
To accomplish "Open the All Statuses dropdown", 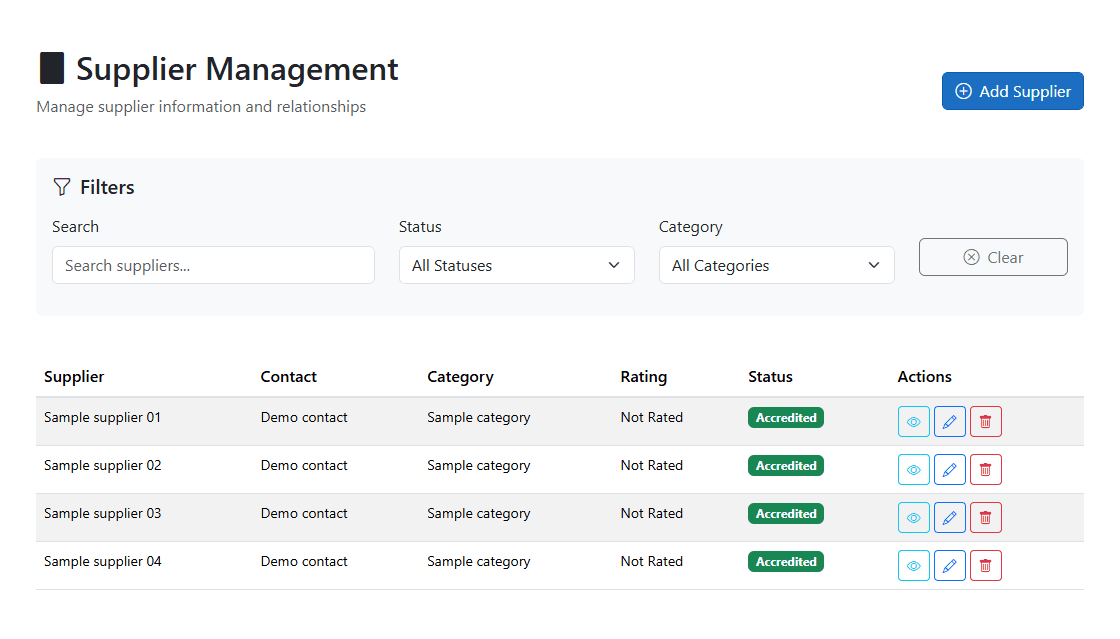I will (x=516, y=266).
